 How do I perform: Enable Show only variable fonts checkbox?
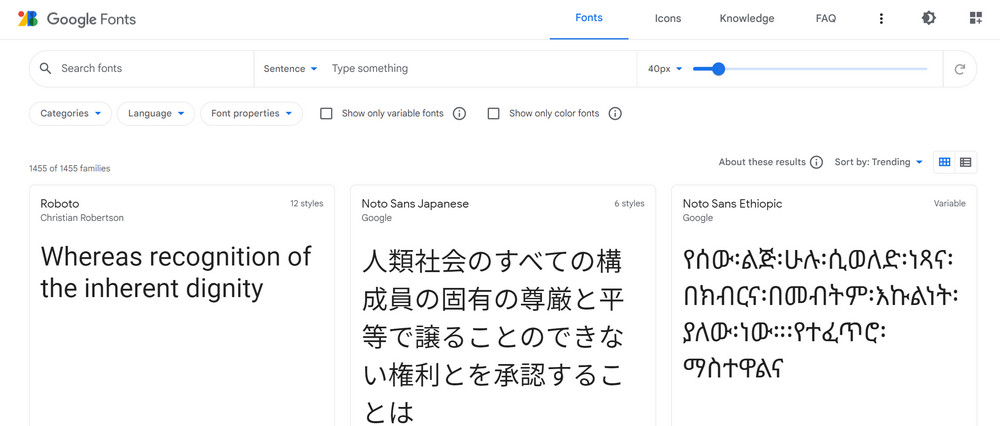[x=326, y=114]
